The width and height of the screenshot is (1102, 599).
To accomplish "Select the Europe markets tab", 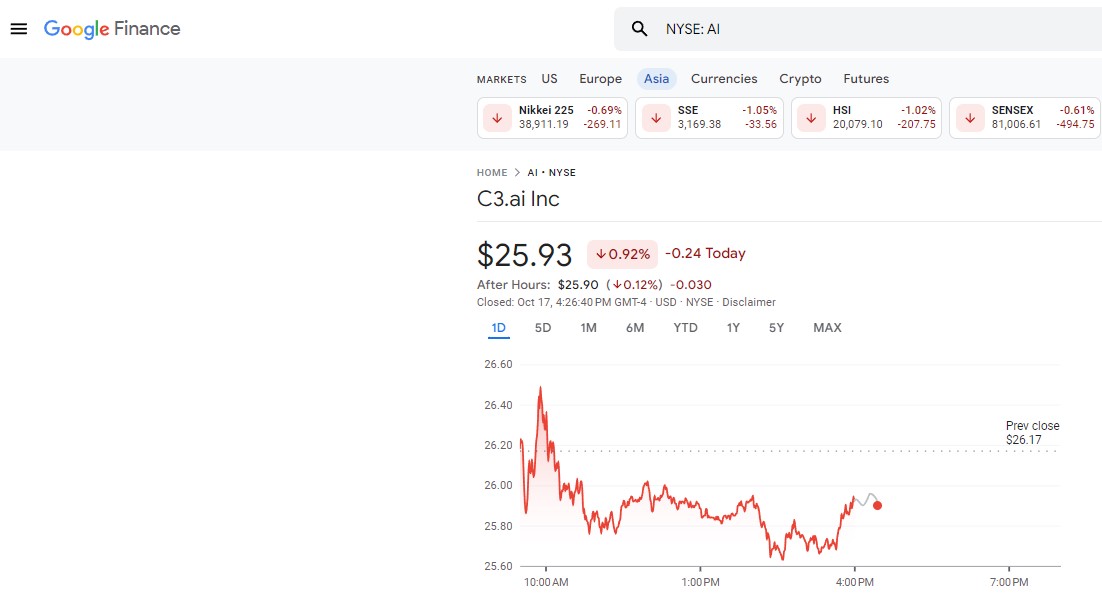I will pyautogui.click(x=600, y=79).
